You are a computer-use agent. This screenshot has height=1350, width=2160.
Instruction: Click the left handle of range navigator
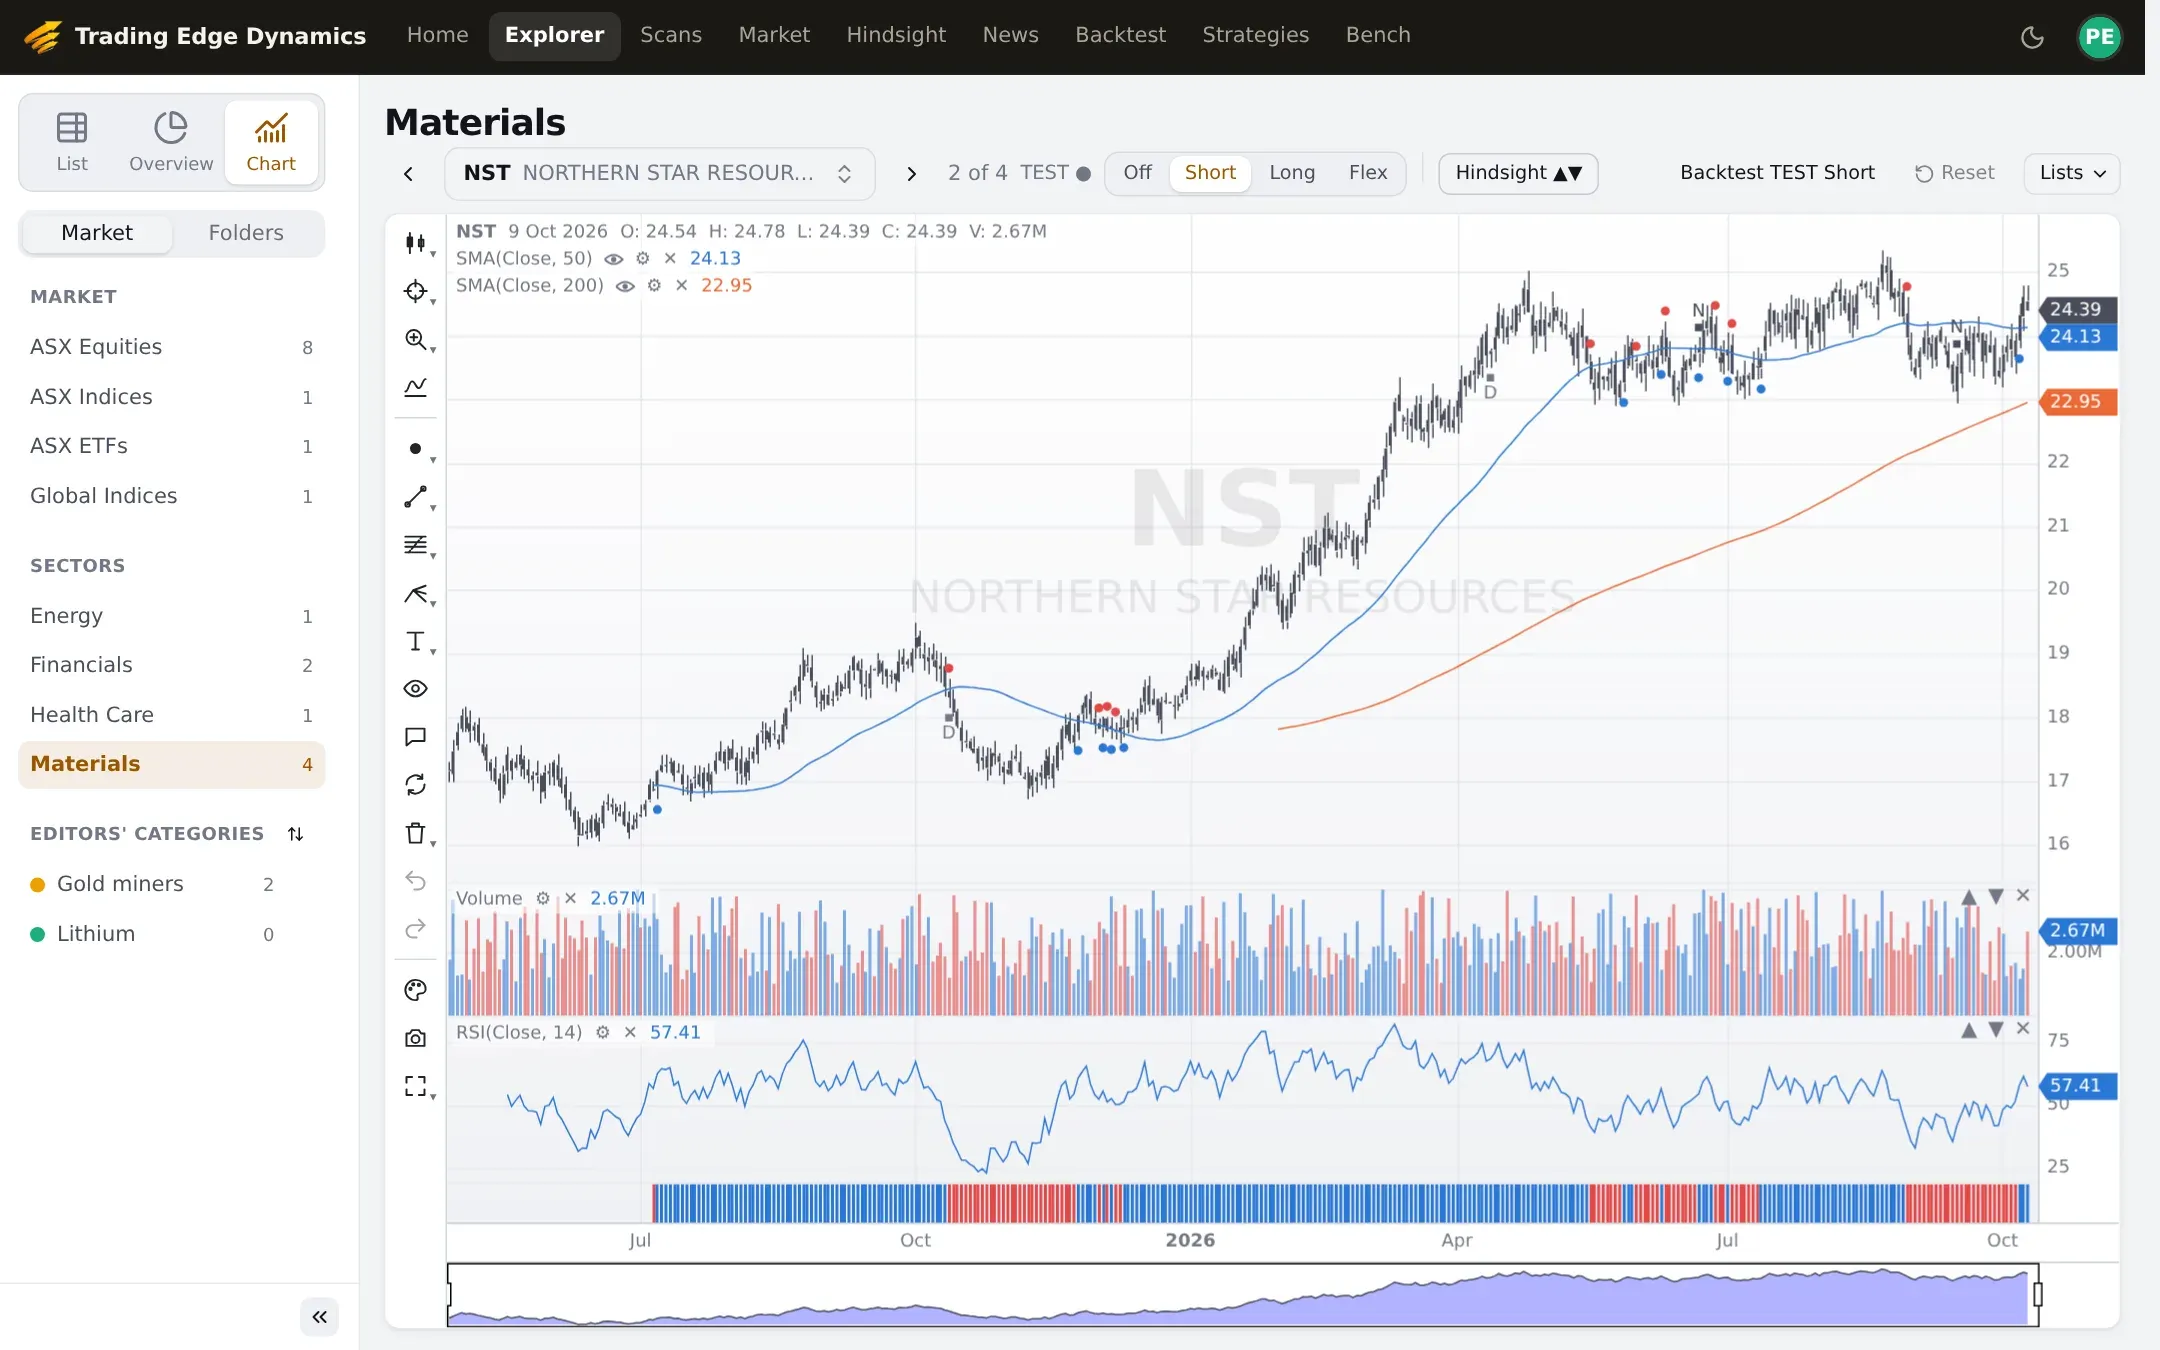coord(449,1294)
